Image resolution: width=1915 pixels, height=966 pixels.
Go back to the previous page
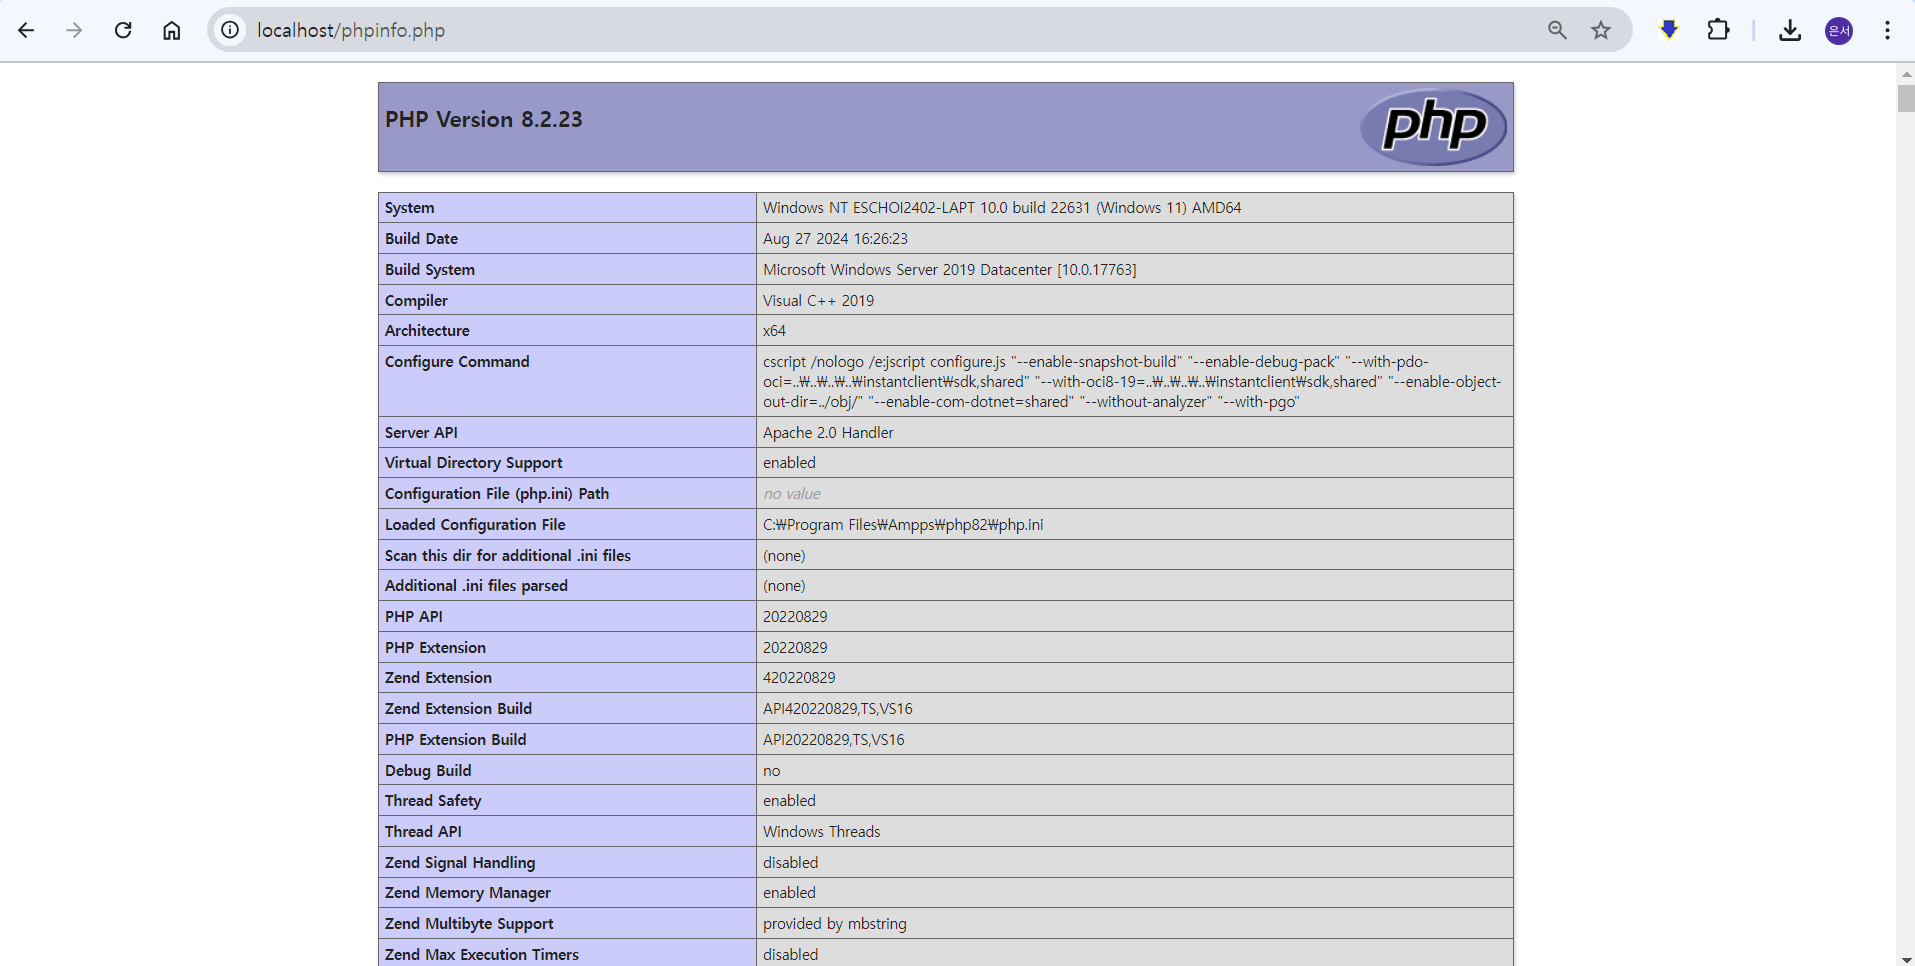26,30
